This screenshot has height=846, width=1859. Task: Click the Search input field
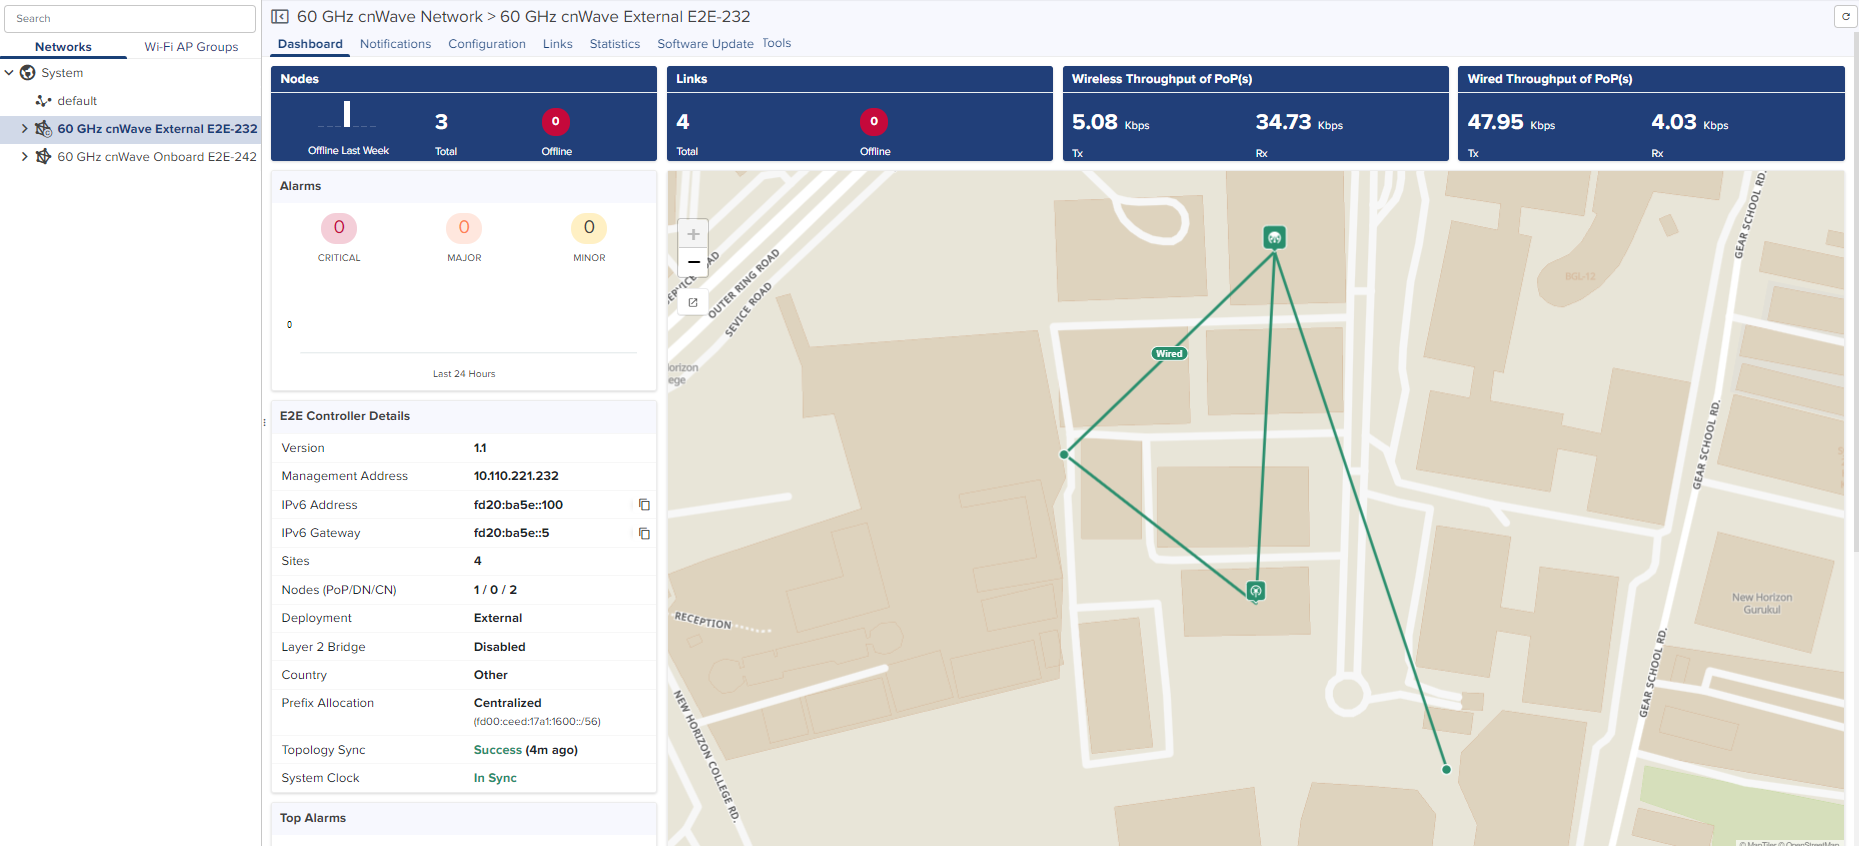point(130,19)
